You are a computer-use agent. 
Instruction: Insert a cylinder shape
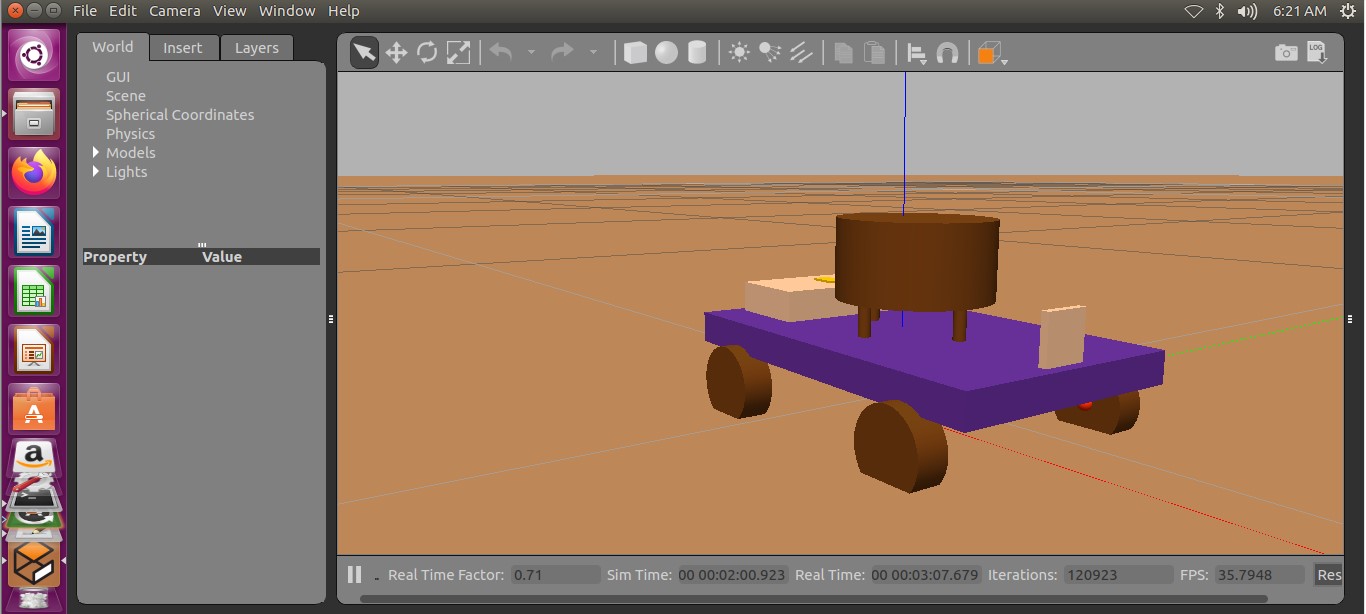697,53
